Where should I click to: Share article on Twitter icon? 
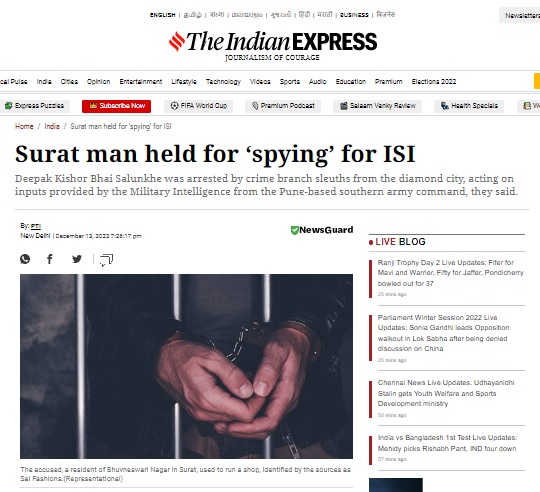point(77,259)
